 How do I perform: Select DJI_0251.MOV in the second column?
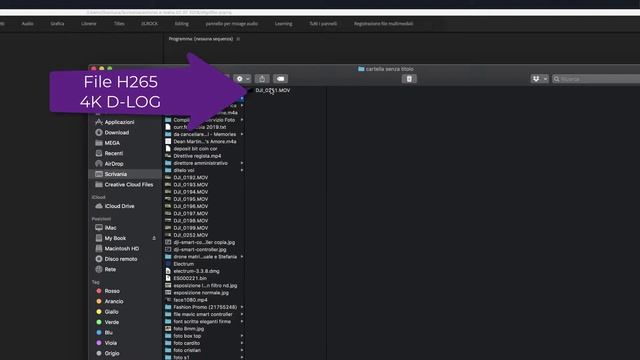click(273, 90)
